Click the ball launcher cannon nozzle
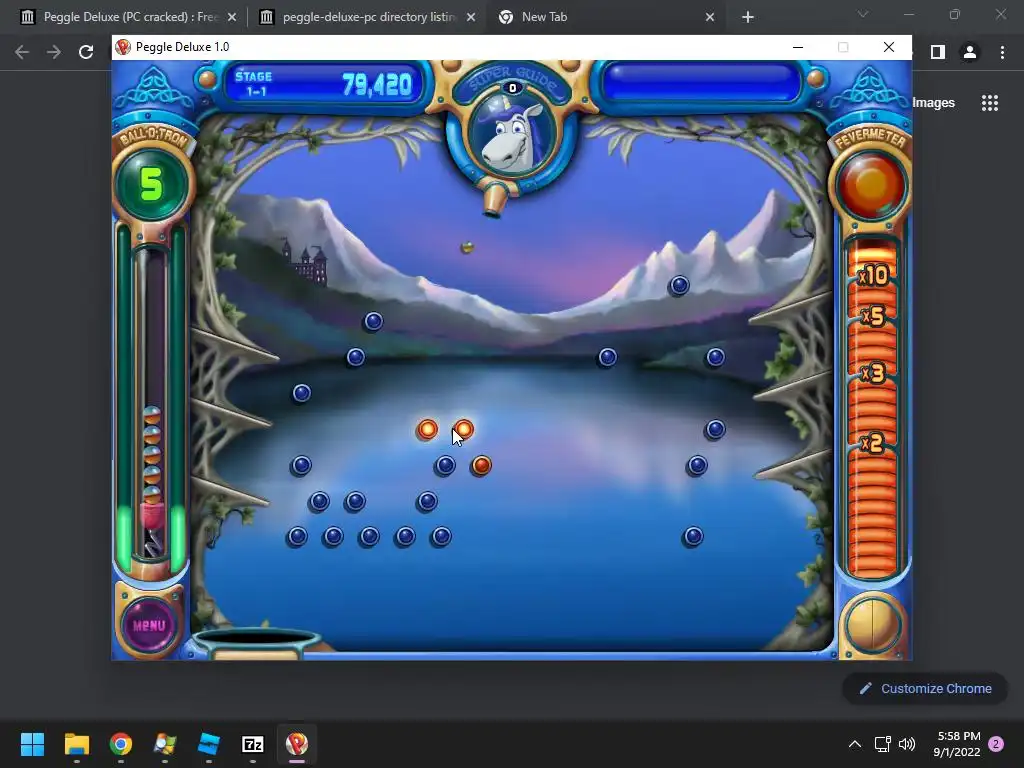 494,201
